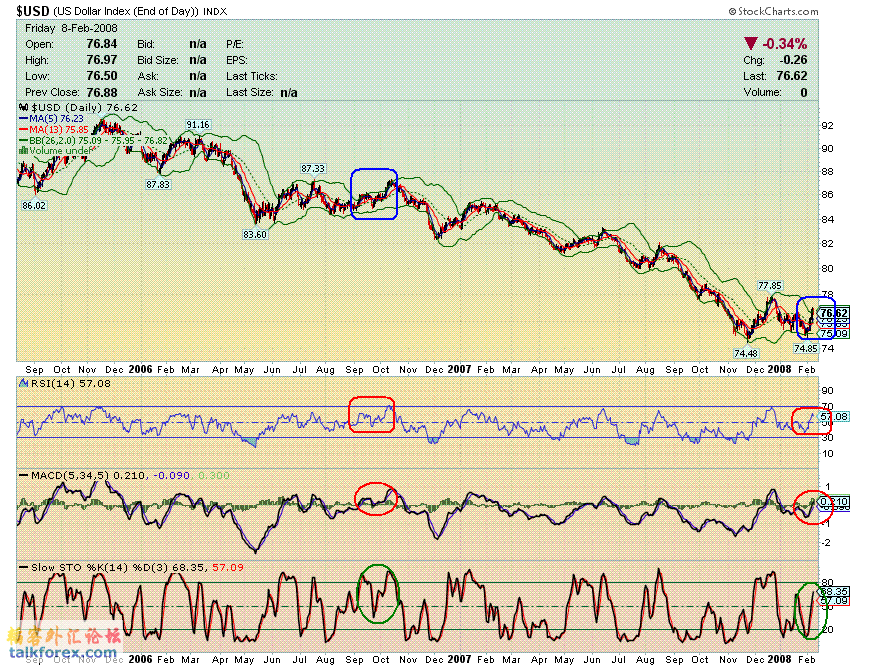
Task: Click the candlestick icon beside $USD (Daily)
Action: [x=23, y=108]
